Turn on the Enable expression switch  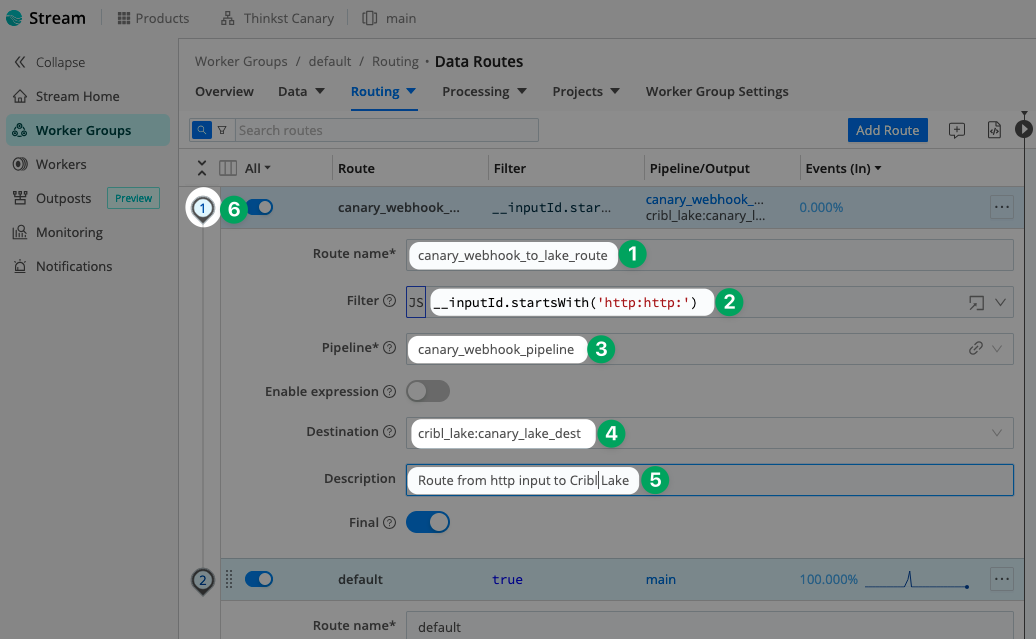[427, 391]
